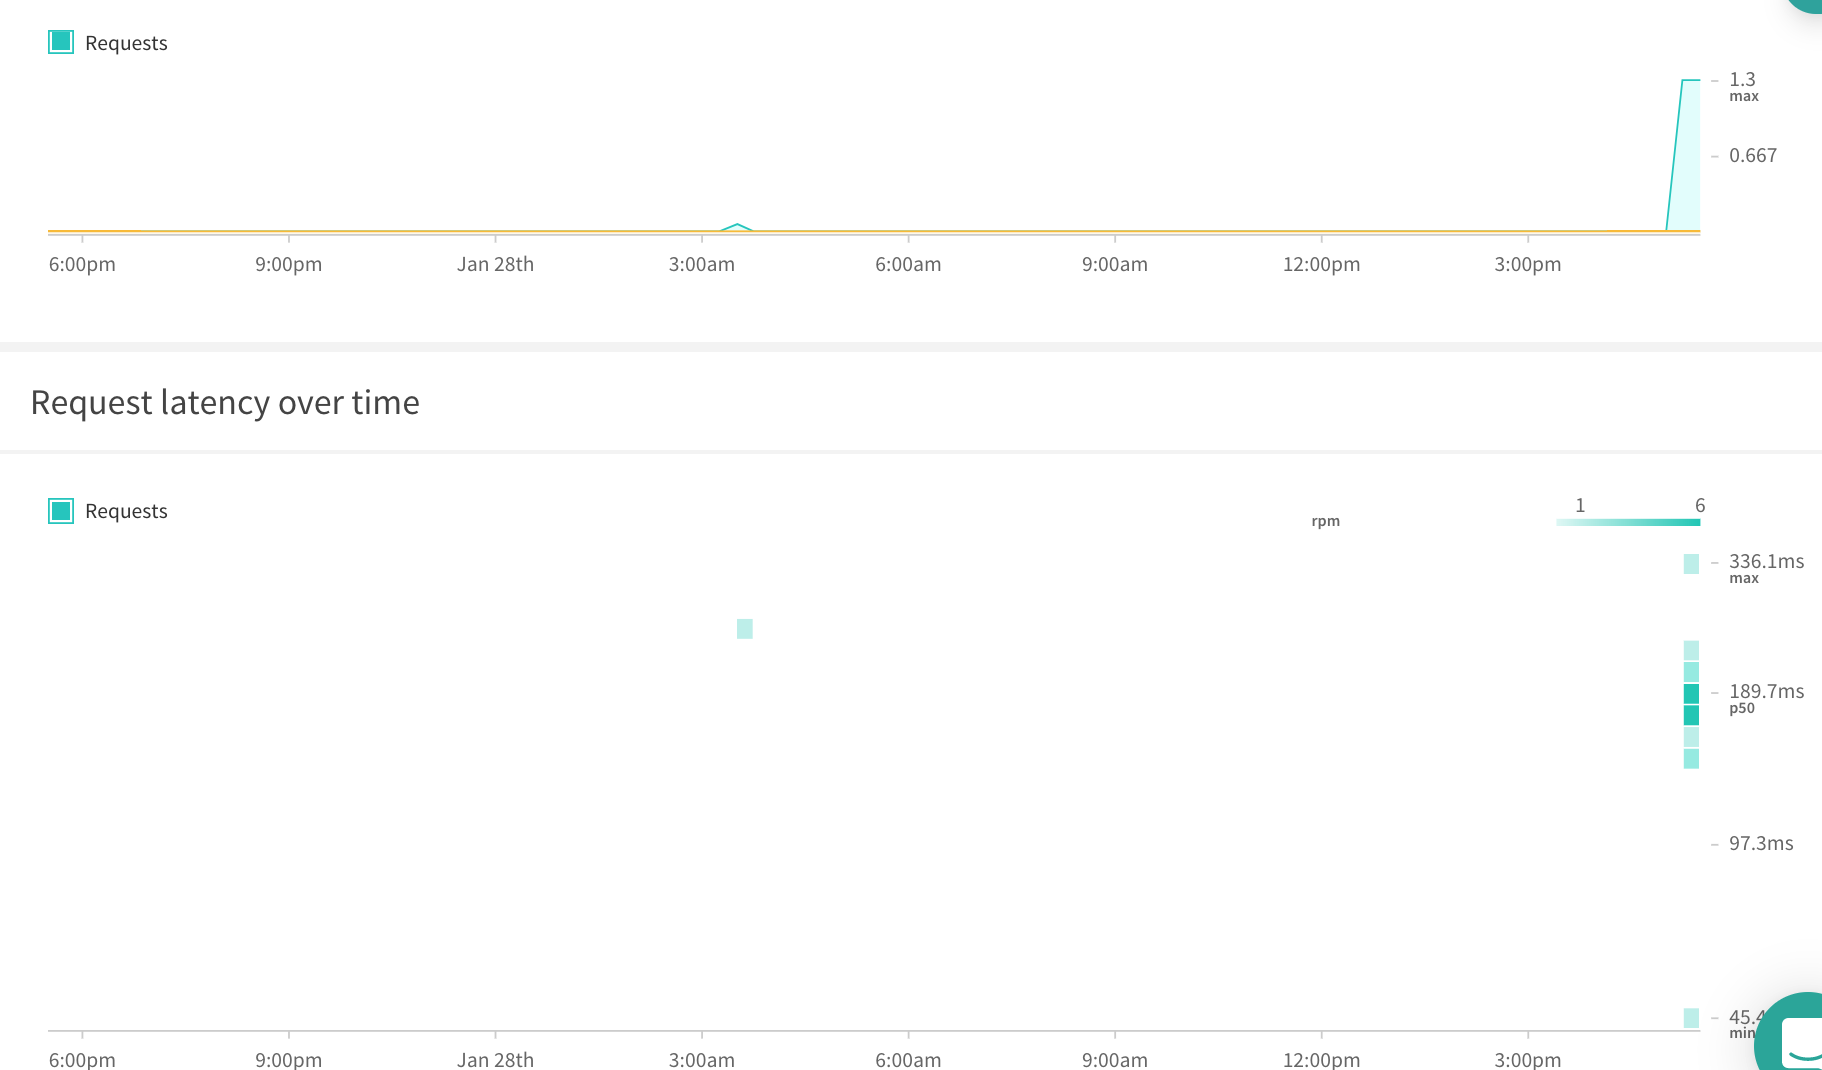Click the '6' upper bound of the rpm scale
This screenshot has height=1070, width=1822.
pos(1700,505)
